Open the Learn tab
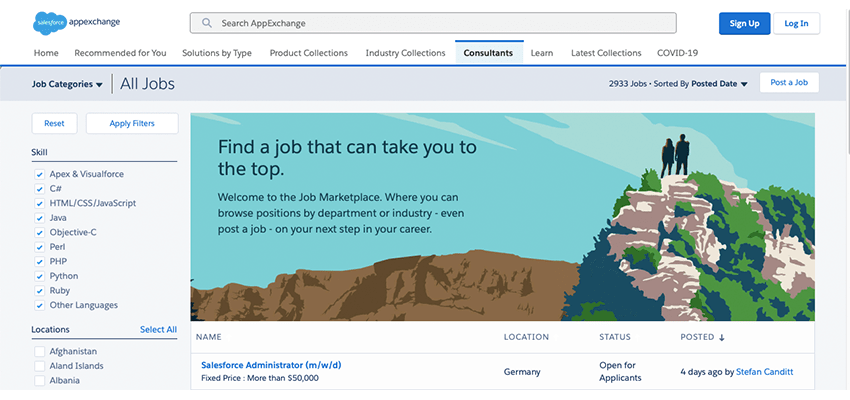 [542, 53]
